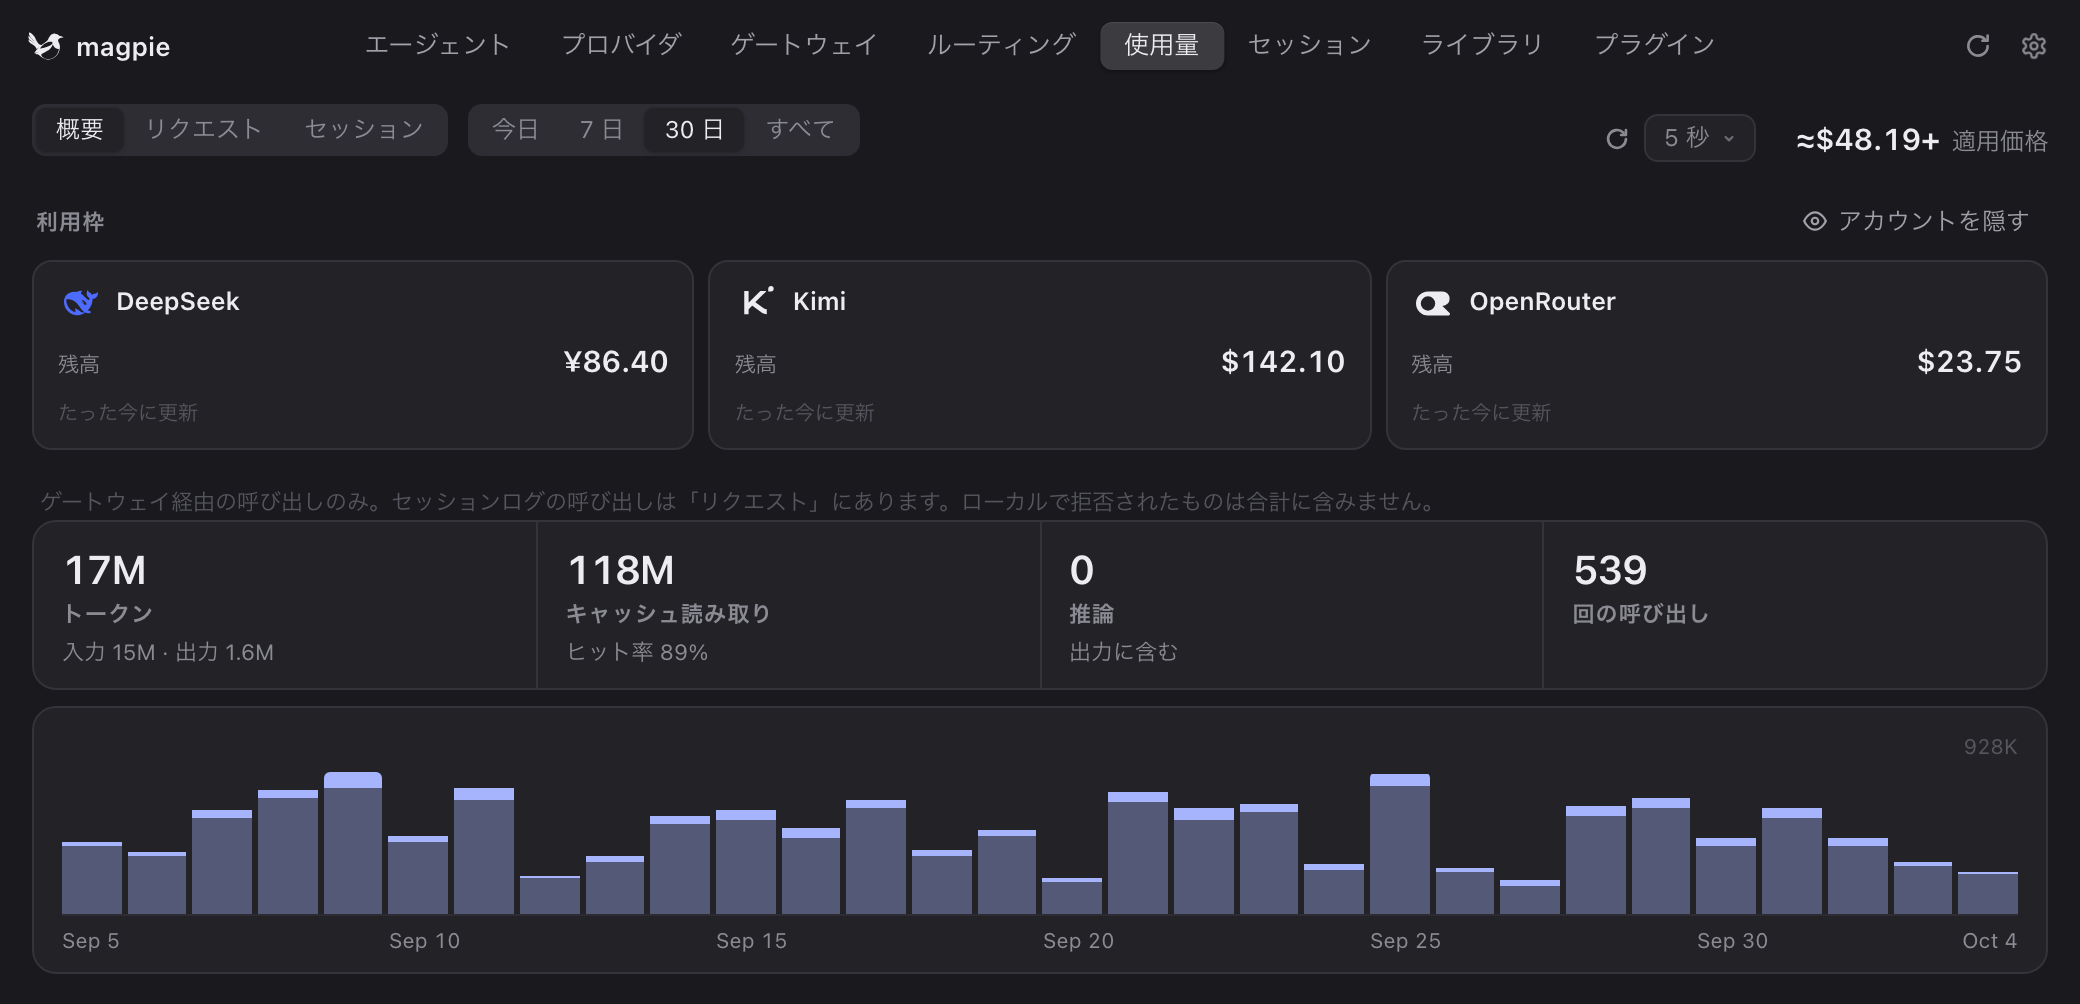The image size is (2080, 1004).
Task: Switch to the リクエスト sub-tab
Action: [x=204, y=129]
